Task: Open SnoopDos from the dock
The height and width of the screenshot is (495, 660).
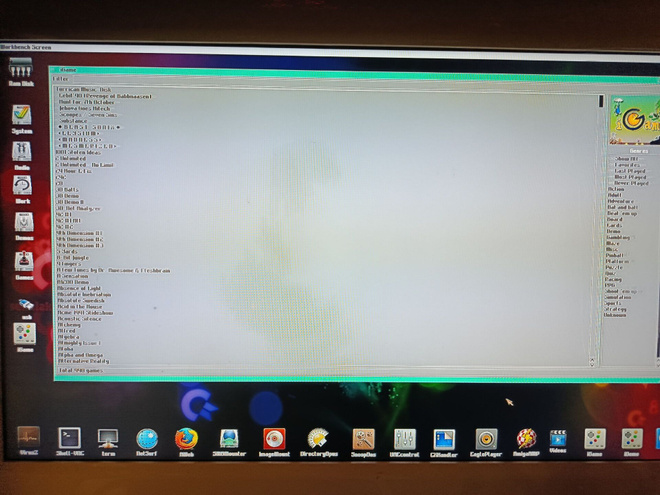Action: [363, 442]
